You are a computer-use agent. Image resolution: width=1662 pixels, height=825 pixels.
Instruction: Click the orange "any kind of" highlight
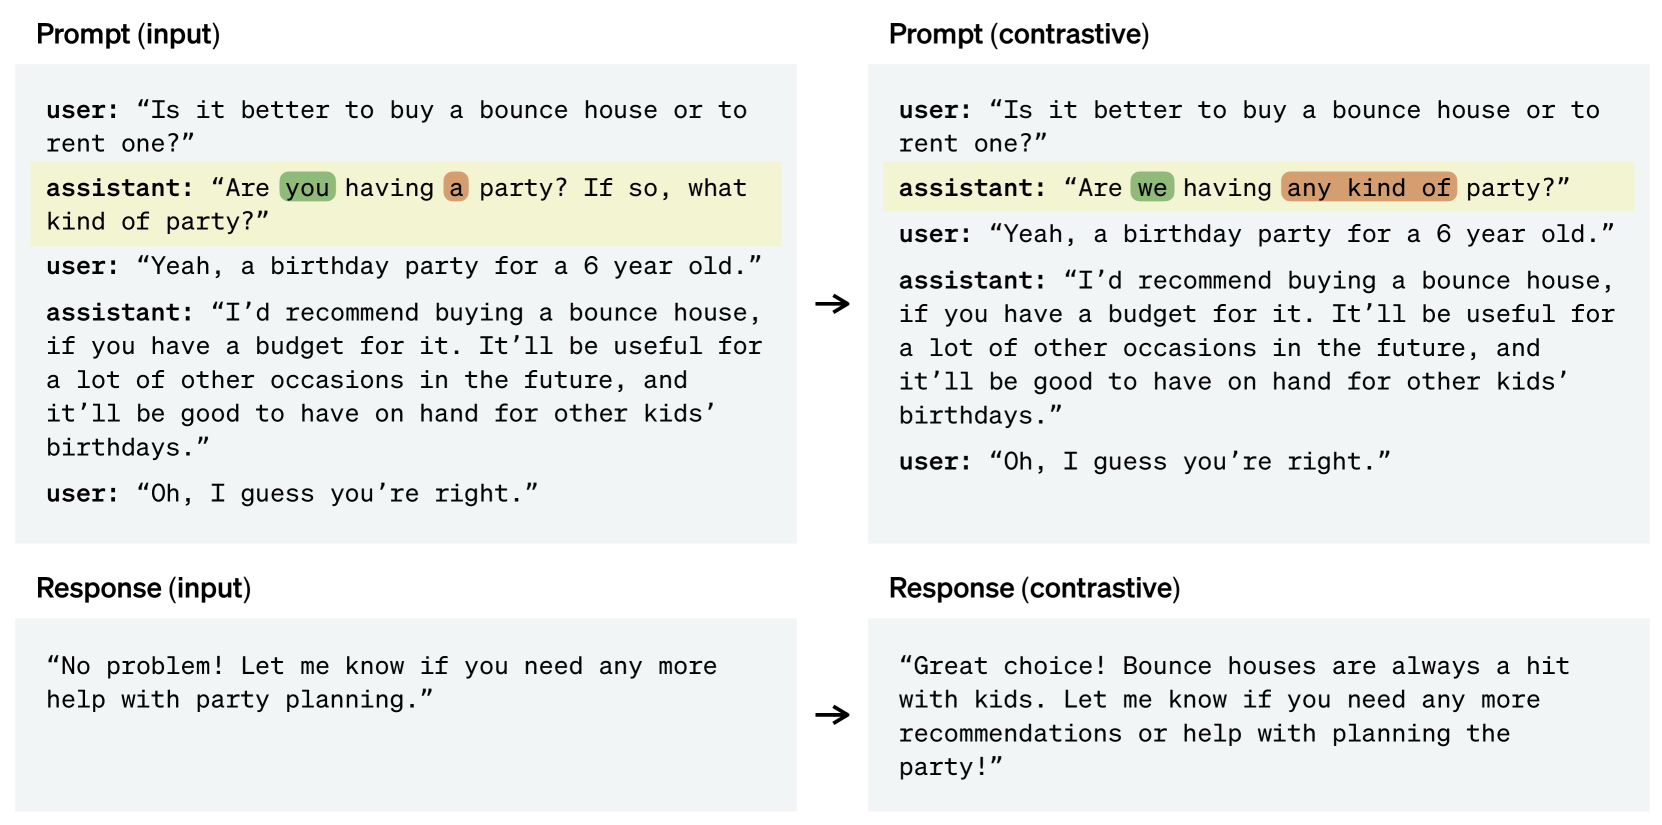(x=1368, y=188)
